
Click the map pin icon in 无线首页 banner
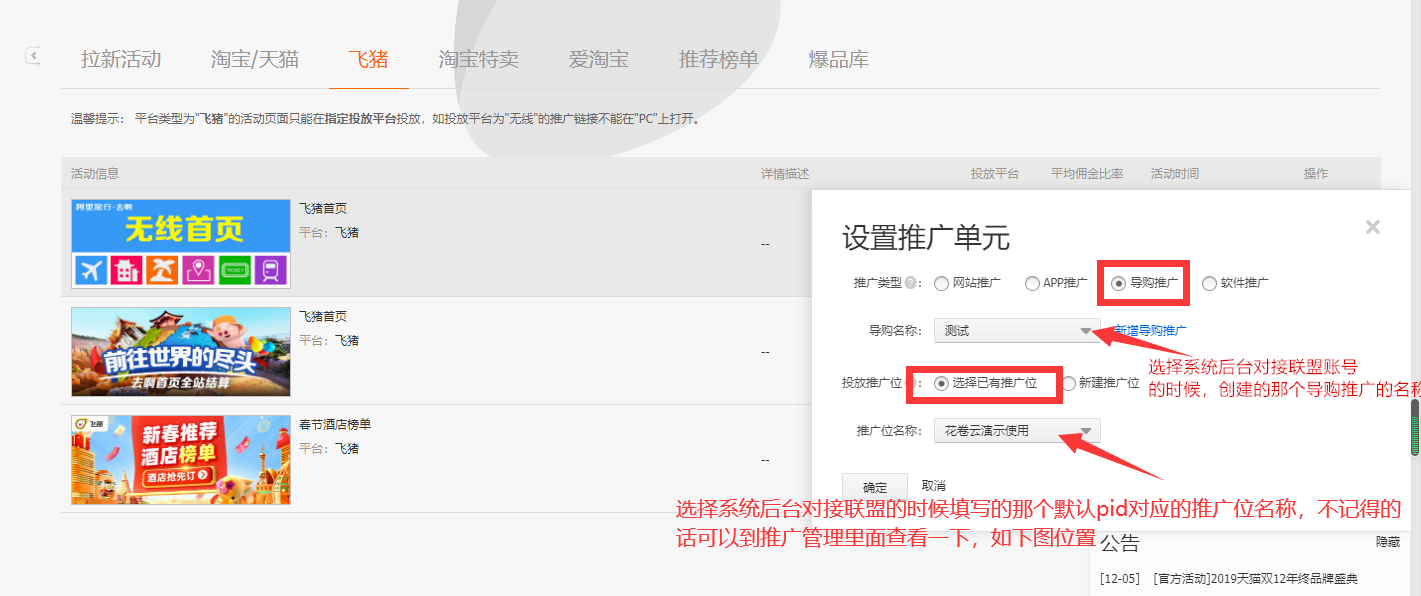(198, 270)
